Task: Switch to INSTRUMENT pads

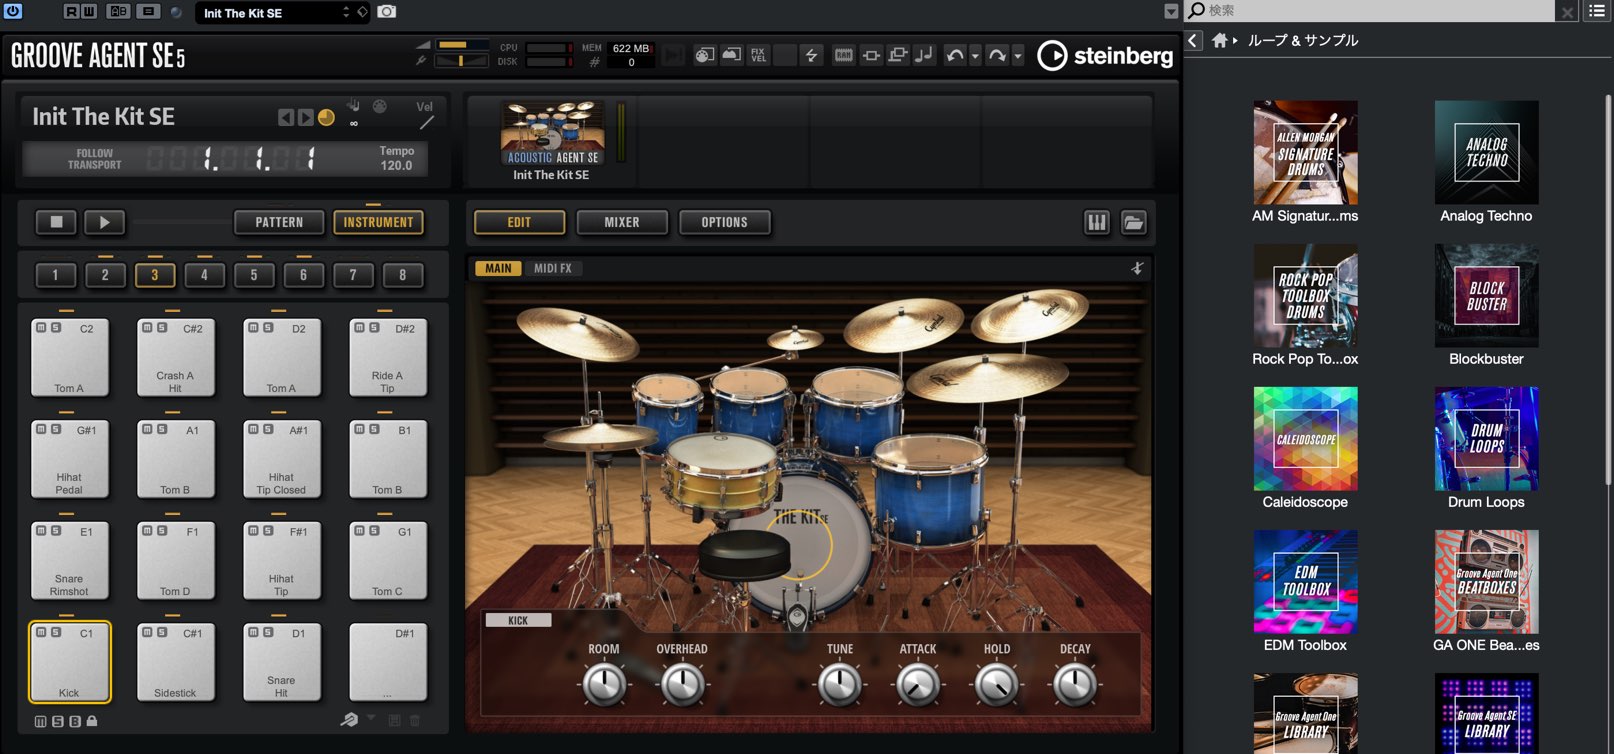Action: tap(378, 222)
